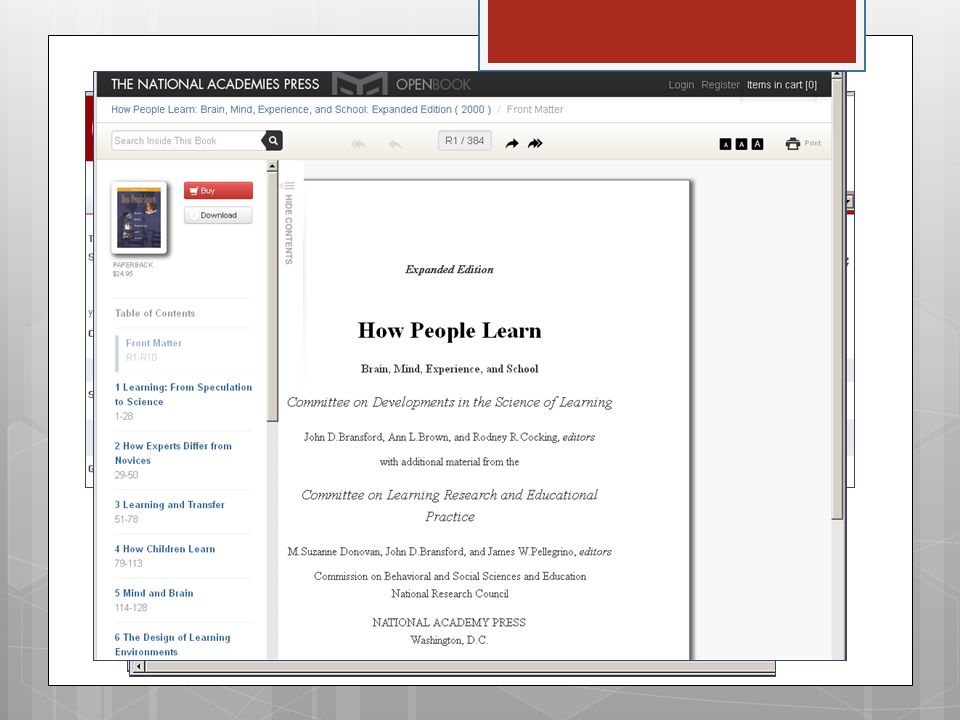Click the Print printer icon
This screenshot has width=960, height=720.
[x=793, y=143]
